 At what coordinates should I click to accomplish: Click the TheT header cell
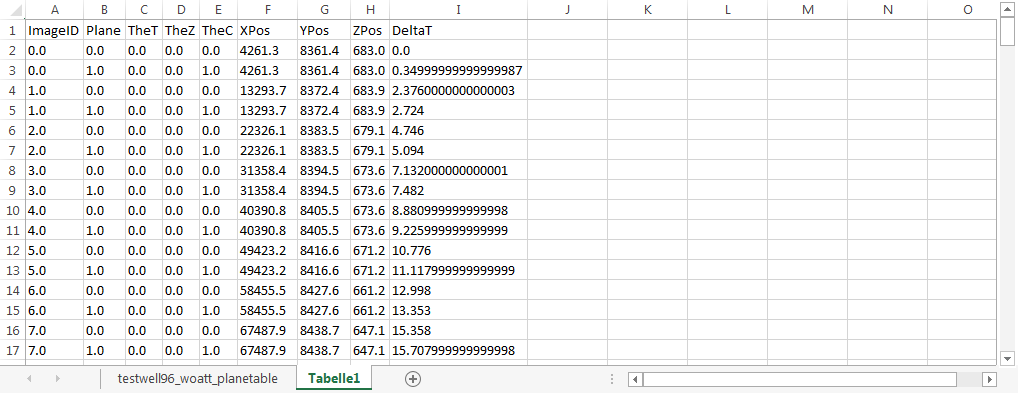[143, 31]
